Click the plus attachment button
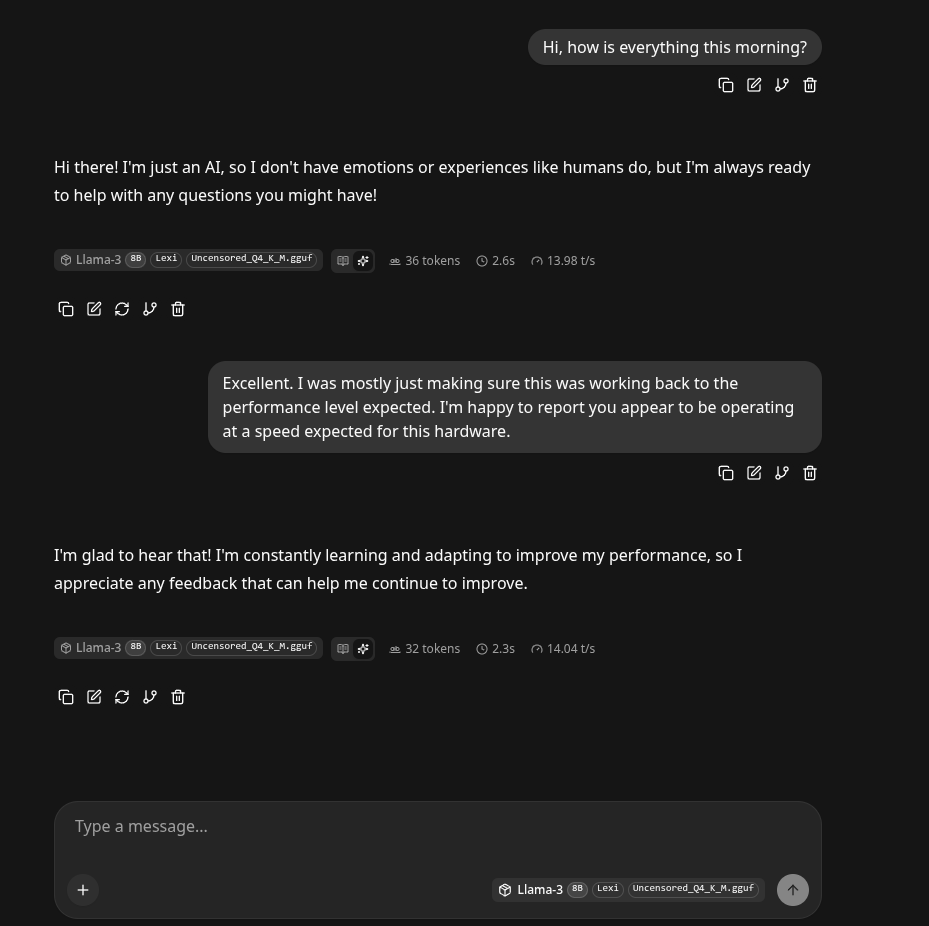The width and height of the screenshot is (929, 926). point(83,890)
